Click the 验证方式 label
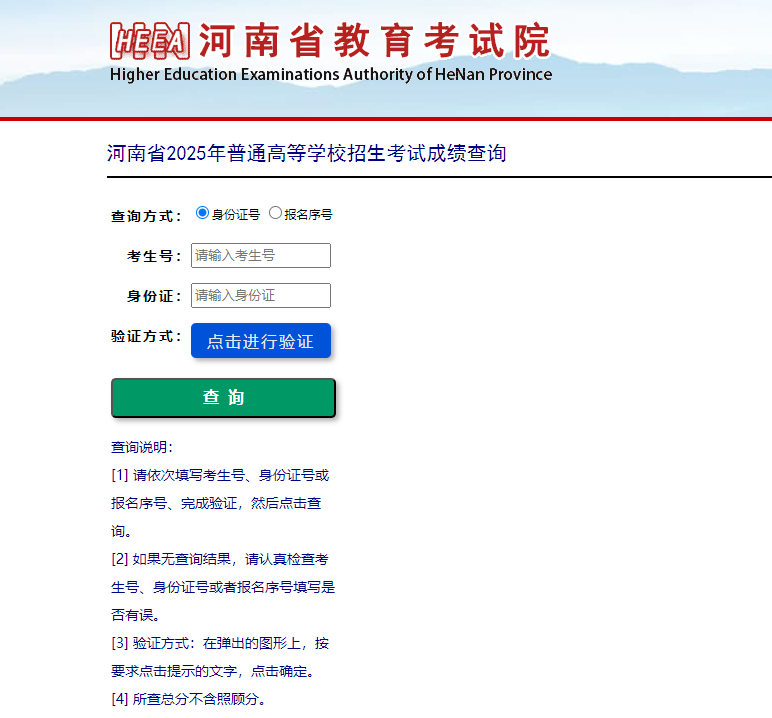Screen dimensions: 772x718 (146, 336)
